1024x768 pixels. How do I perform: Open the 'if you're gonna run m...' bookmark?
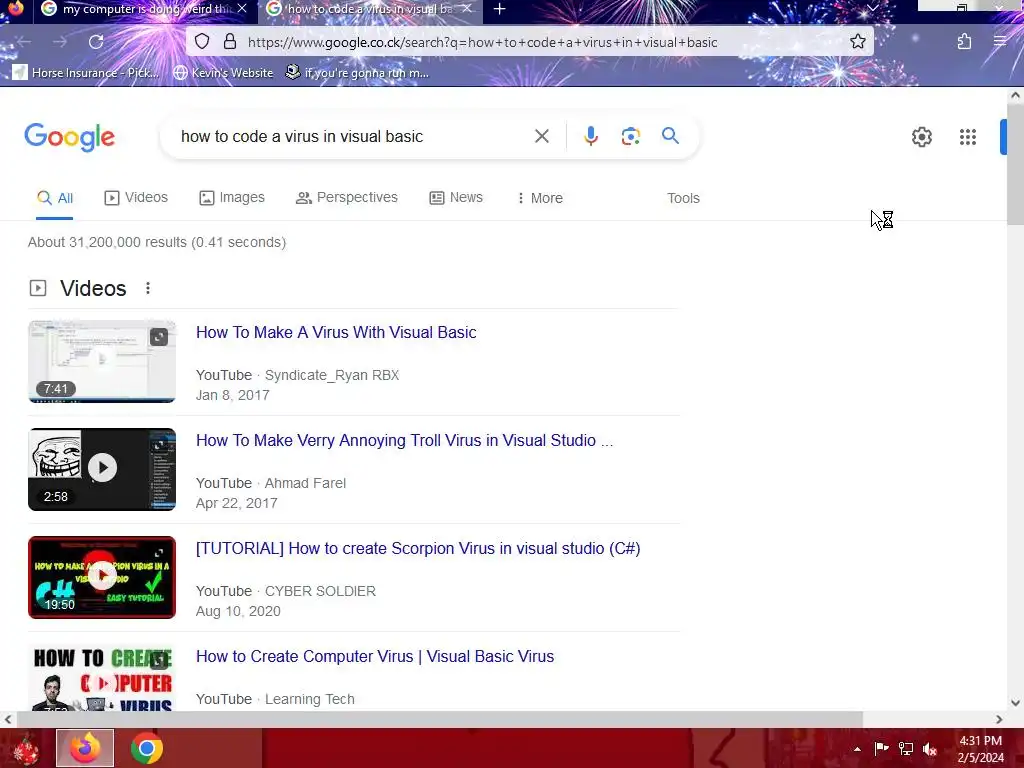click(357, 72)
